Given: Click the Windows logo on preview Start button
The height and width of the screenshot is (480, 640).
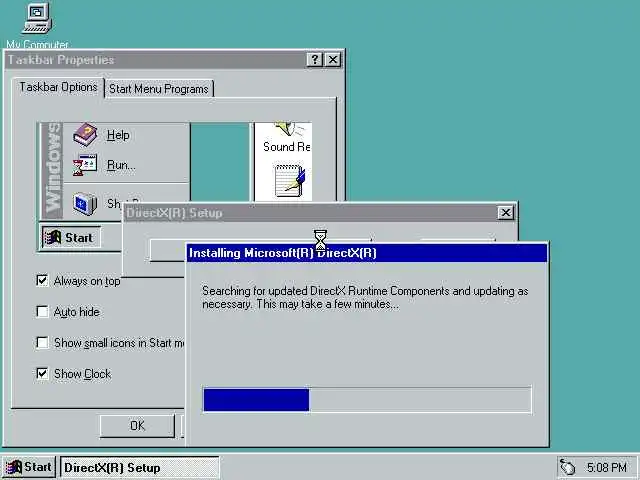Looking at the screenshot, I should tap(53, 238).
